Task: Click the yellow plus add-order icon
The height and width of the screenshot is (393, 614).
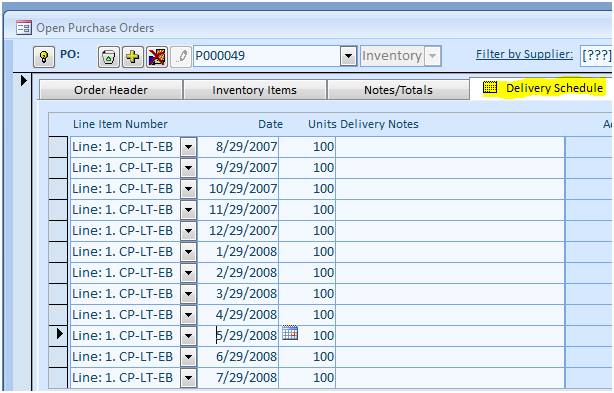Action: pyautogui.click(x=133, y=57)
